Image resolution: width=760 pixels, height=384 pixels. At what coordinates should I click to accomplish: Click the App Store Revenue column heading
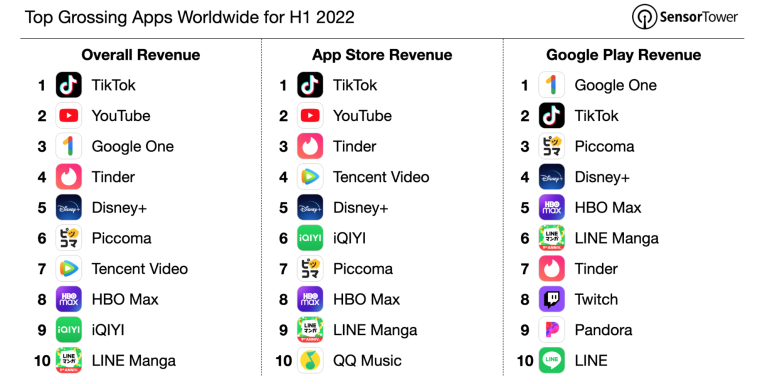click(382, 55)
